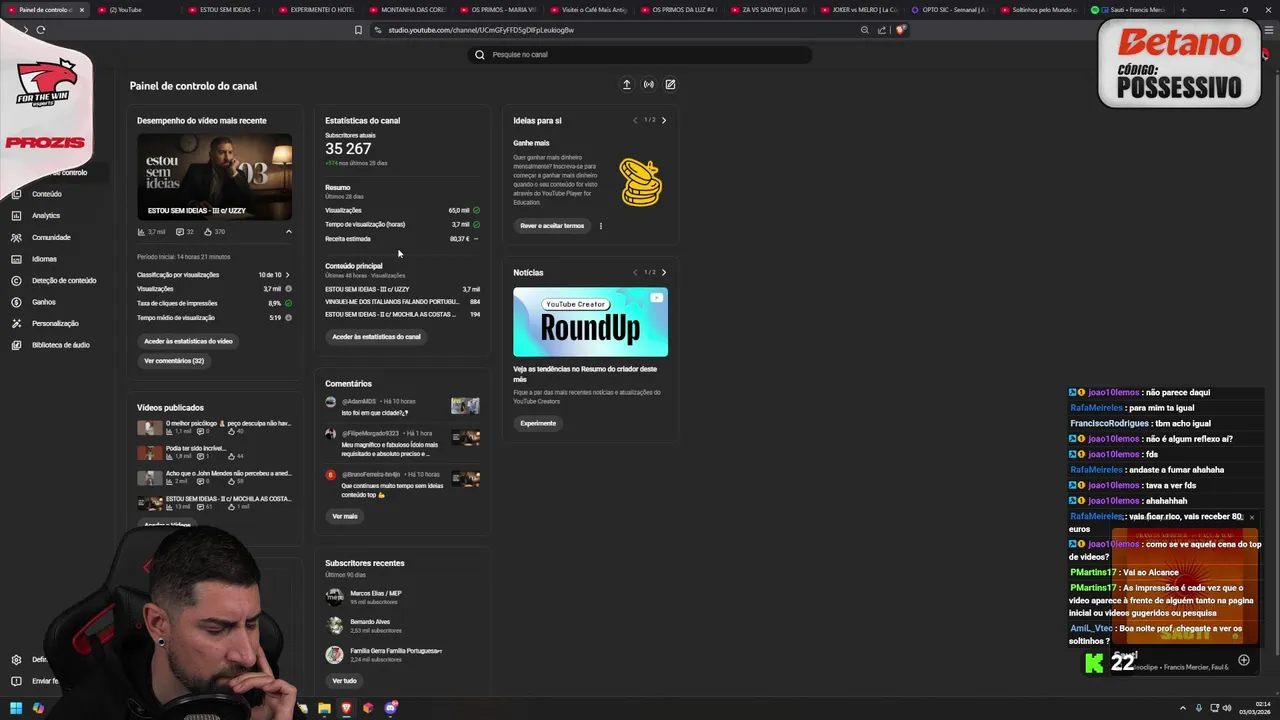Click the upload videos icon
Screen dimensions: 1280x720
coord(627,85)
